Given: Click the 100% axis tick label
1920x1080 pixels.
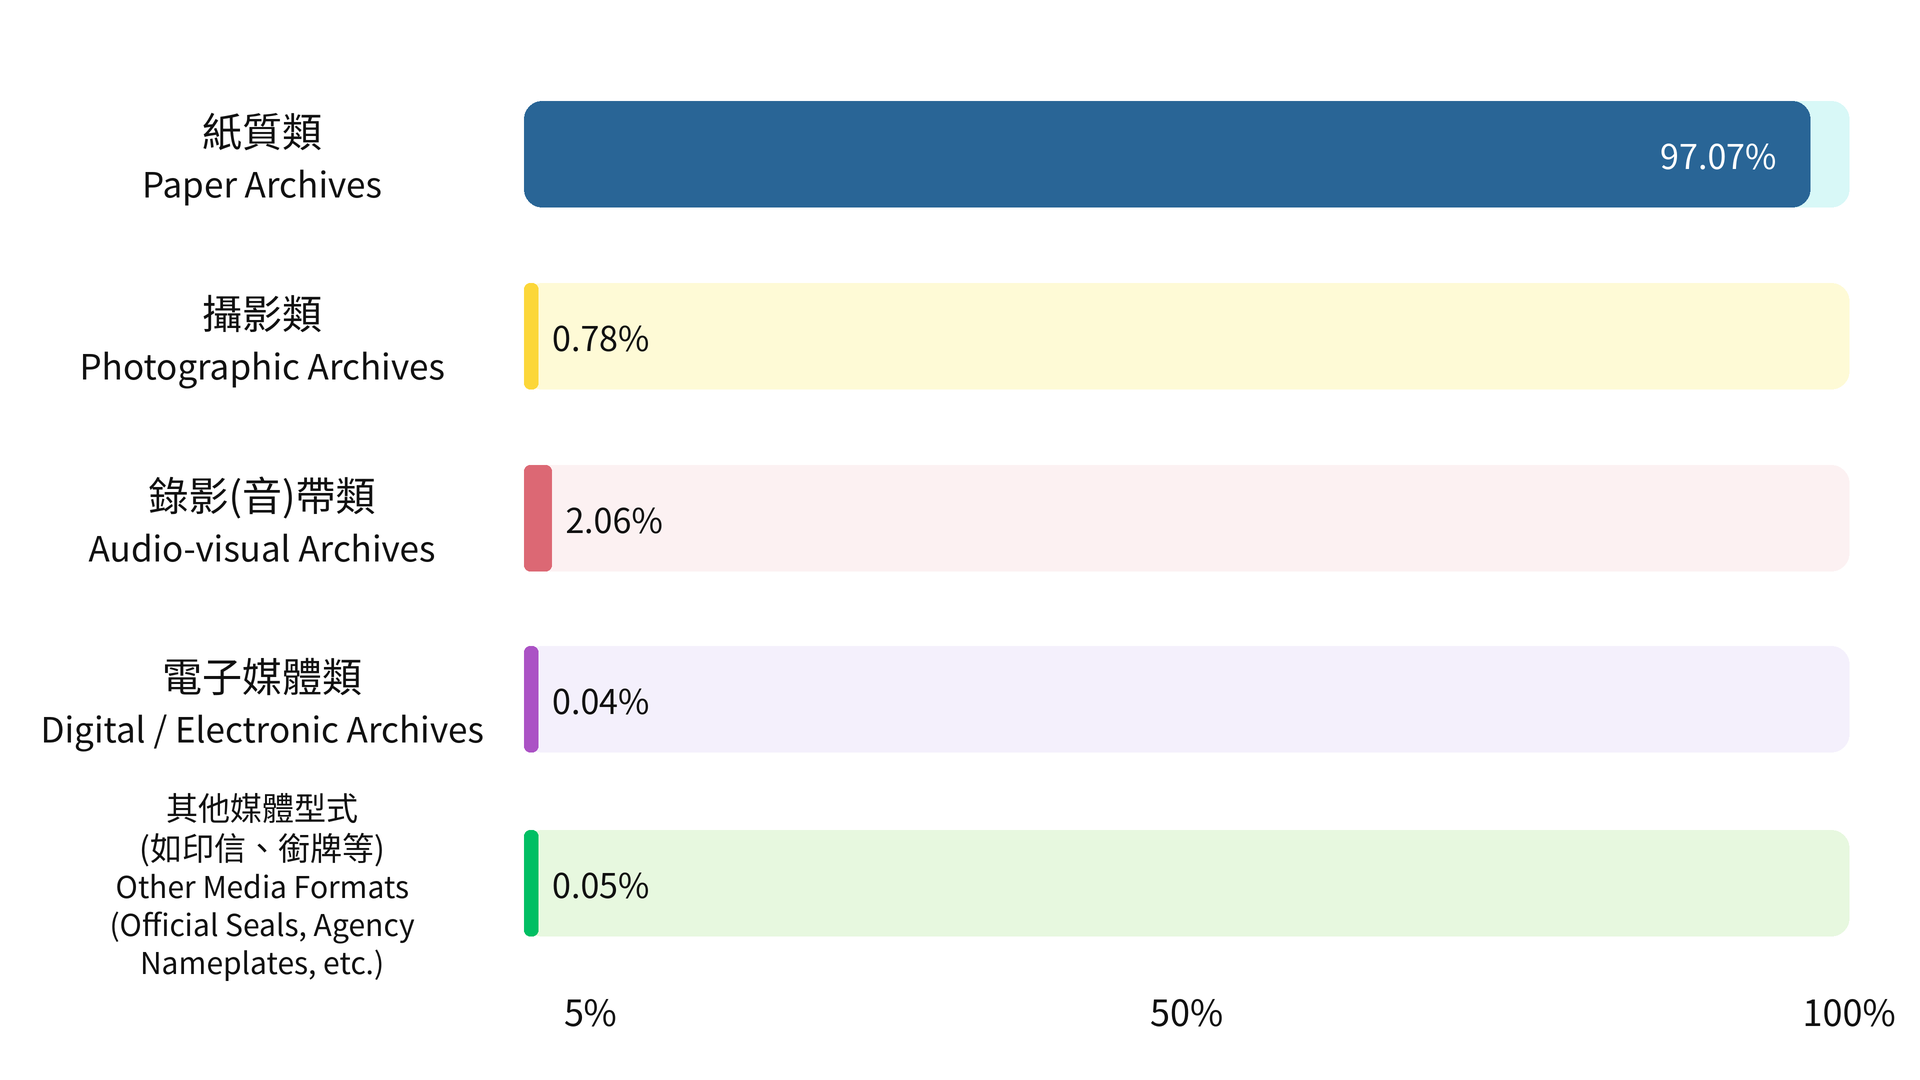Looking at the screenshot, I should coord(1848,1014).
